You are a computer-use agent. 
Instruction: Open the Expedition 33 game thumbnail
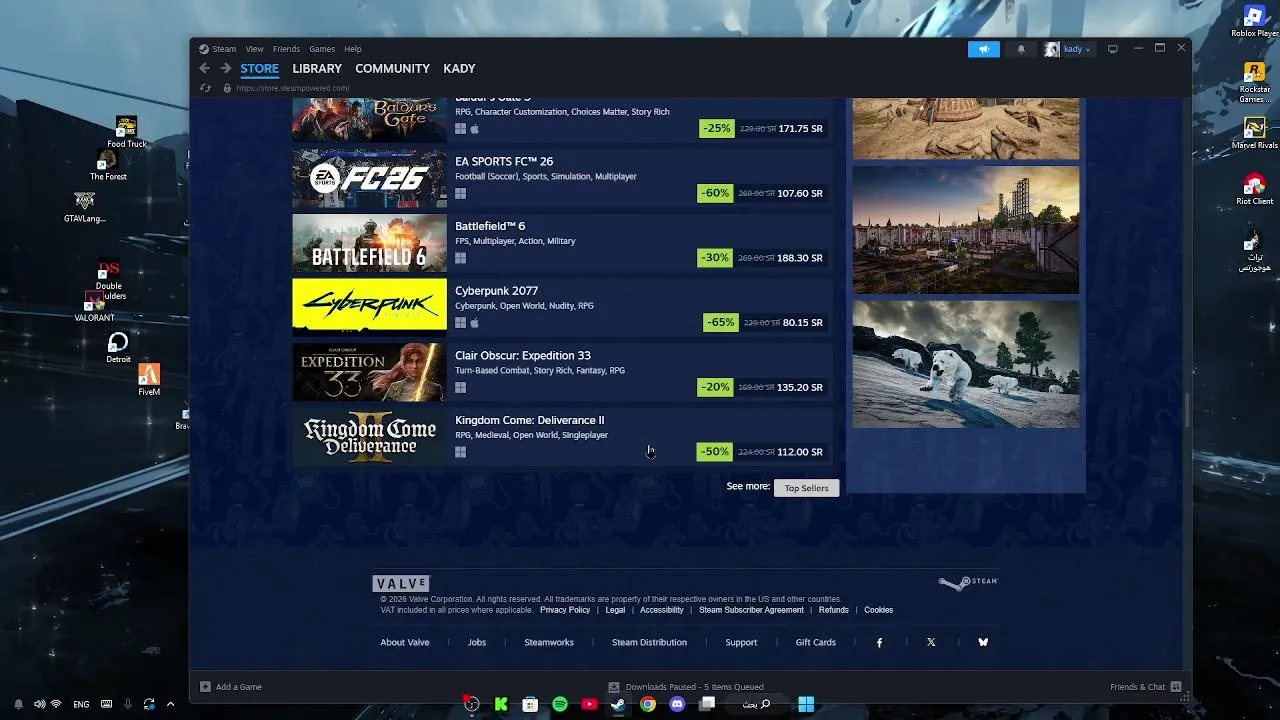click(x=369, y=372)
